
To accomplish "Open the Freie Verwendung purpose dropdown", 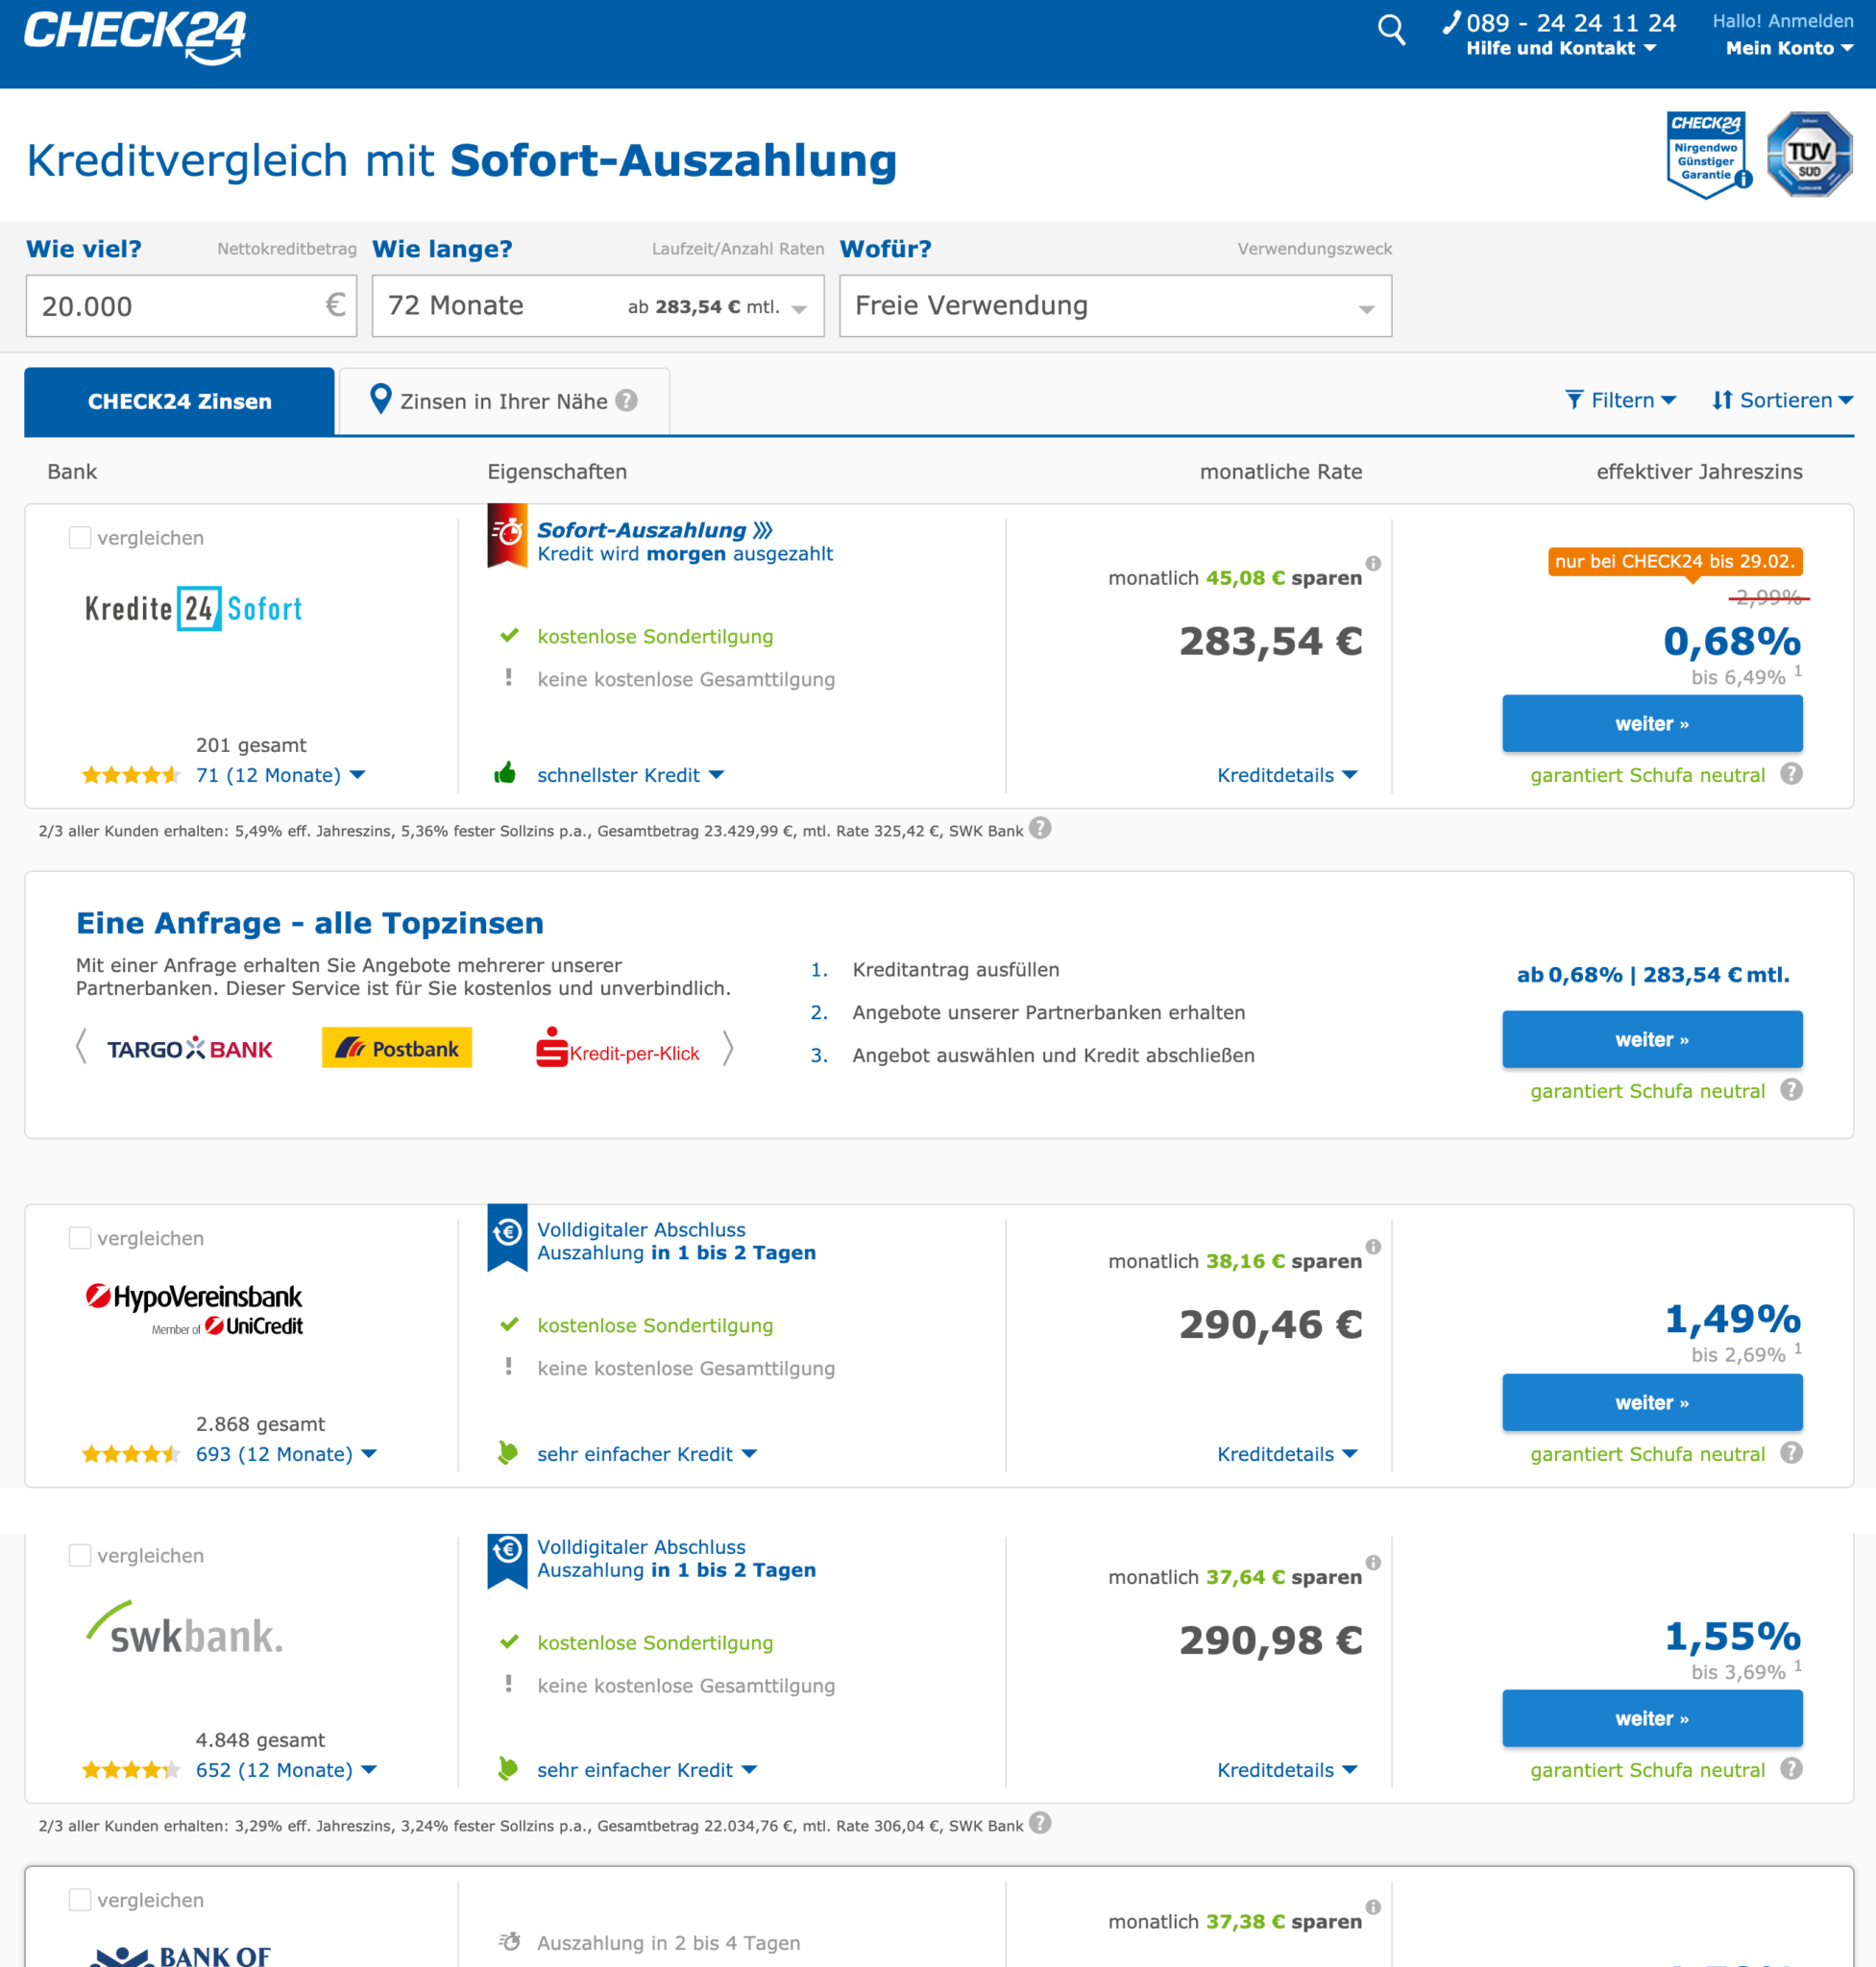I will tap(1114, 306).
